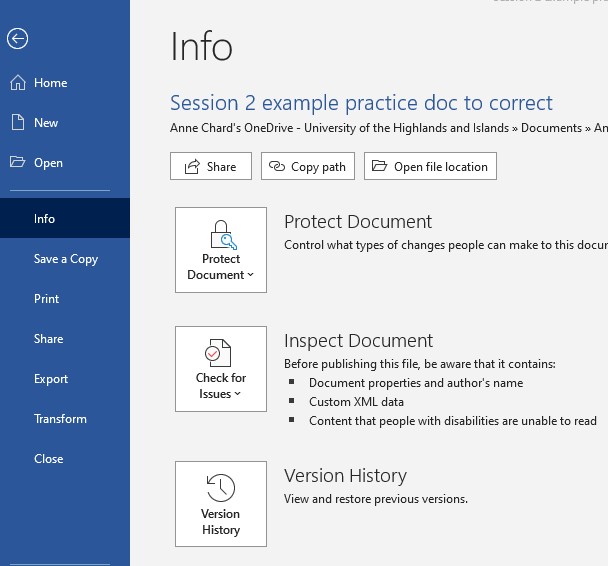Click the document title 'Session 2 example practice doc to correct'
Screen dimensions: 608x566
(x=361, y=103)
